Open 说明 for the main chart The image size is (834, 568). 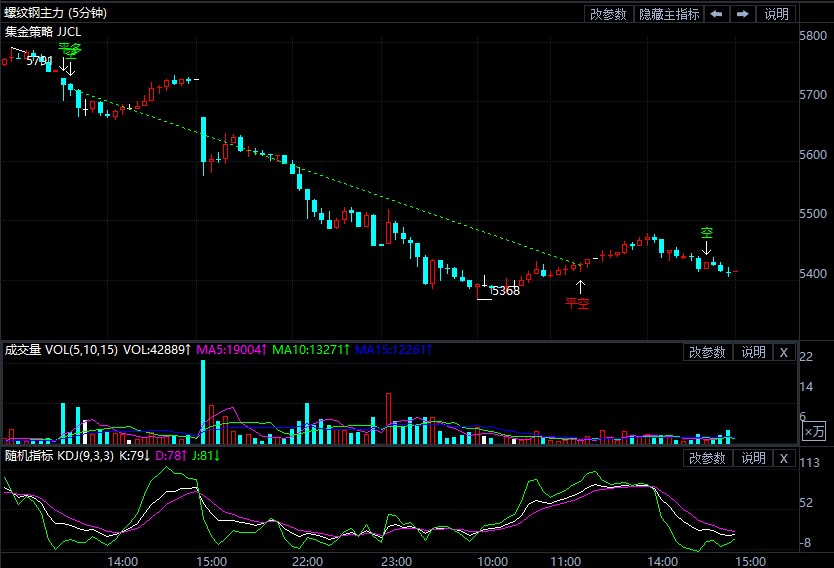click(x=776, y=14)
